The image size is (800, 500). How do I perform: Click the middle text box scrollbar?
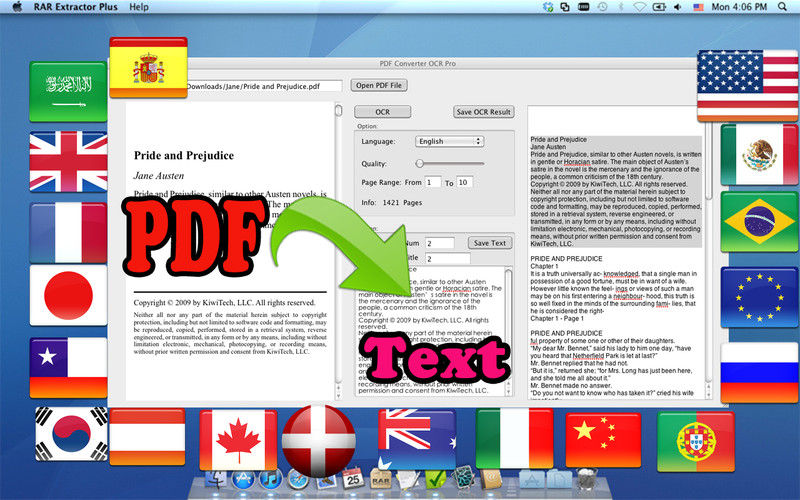[508, 331]
